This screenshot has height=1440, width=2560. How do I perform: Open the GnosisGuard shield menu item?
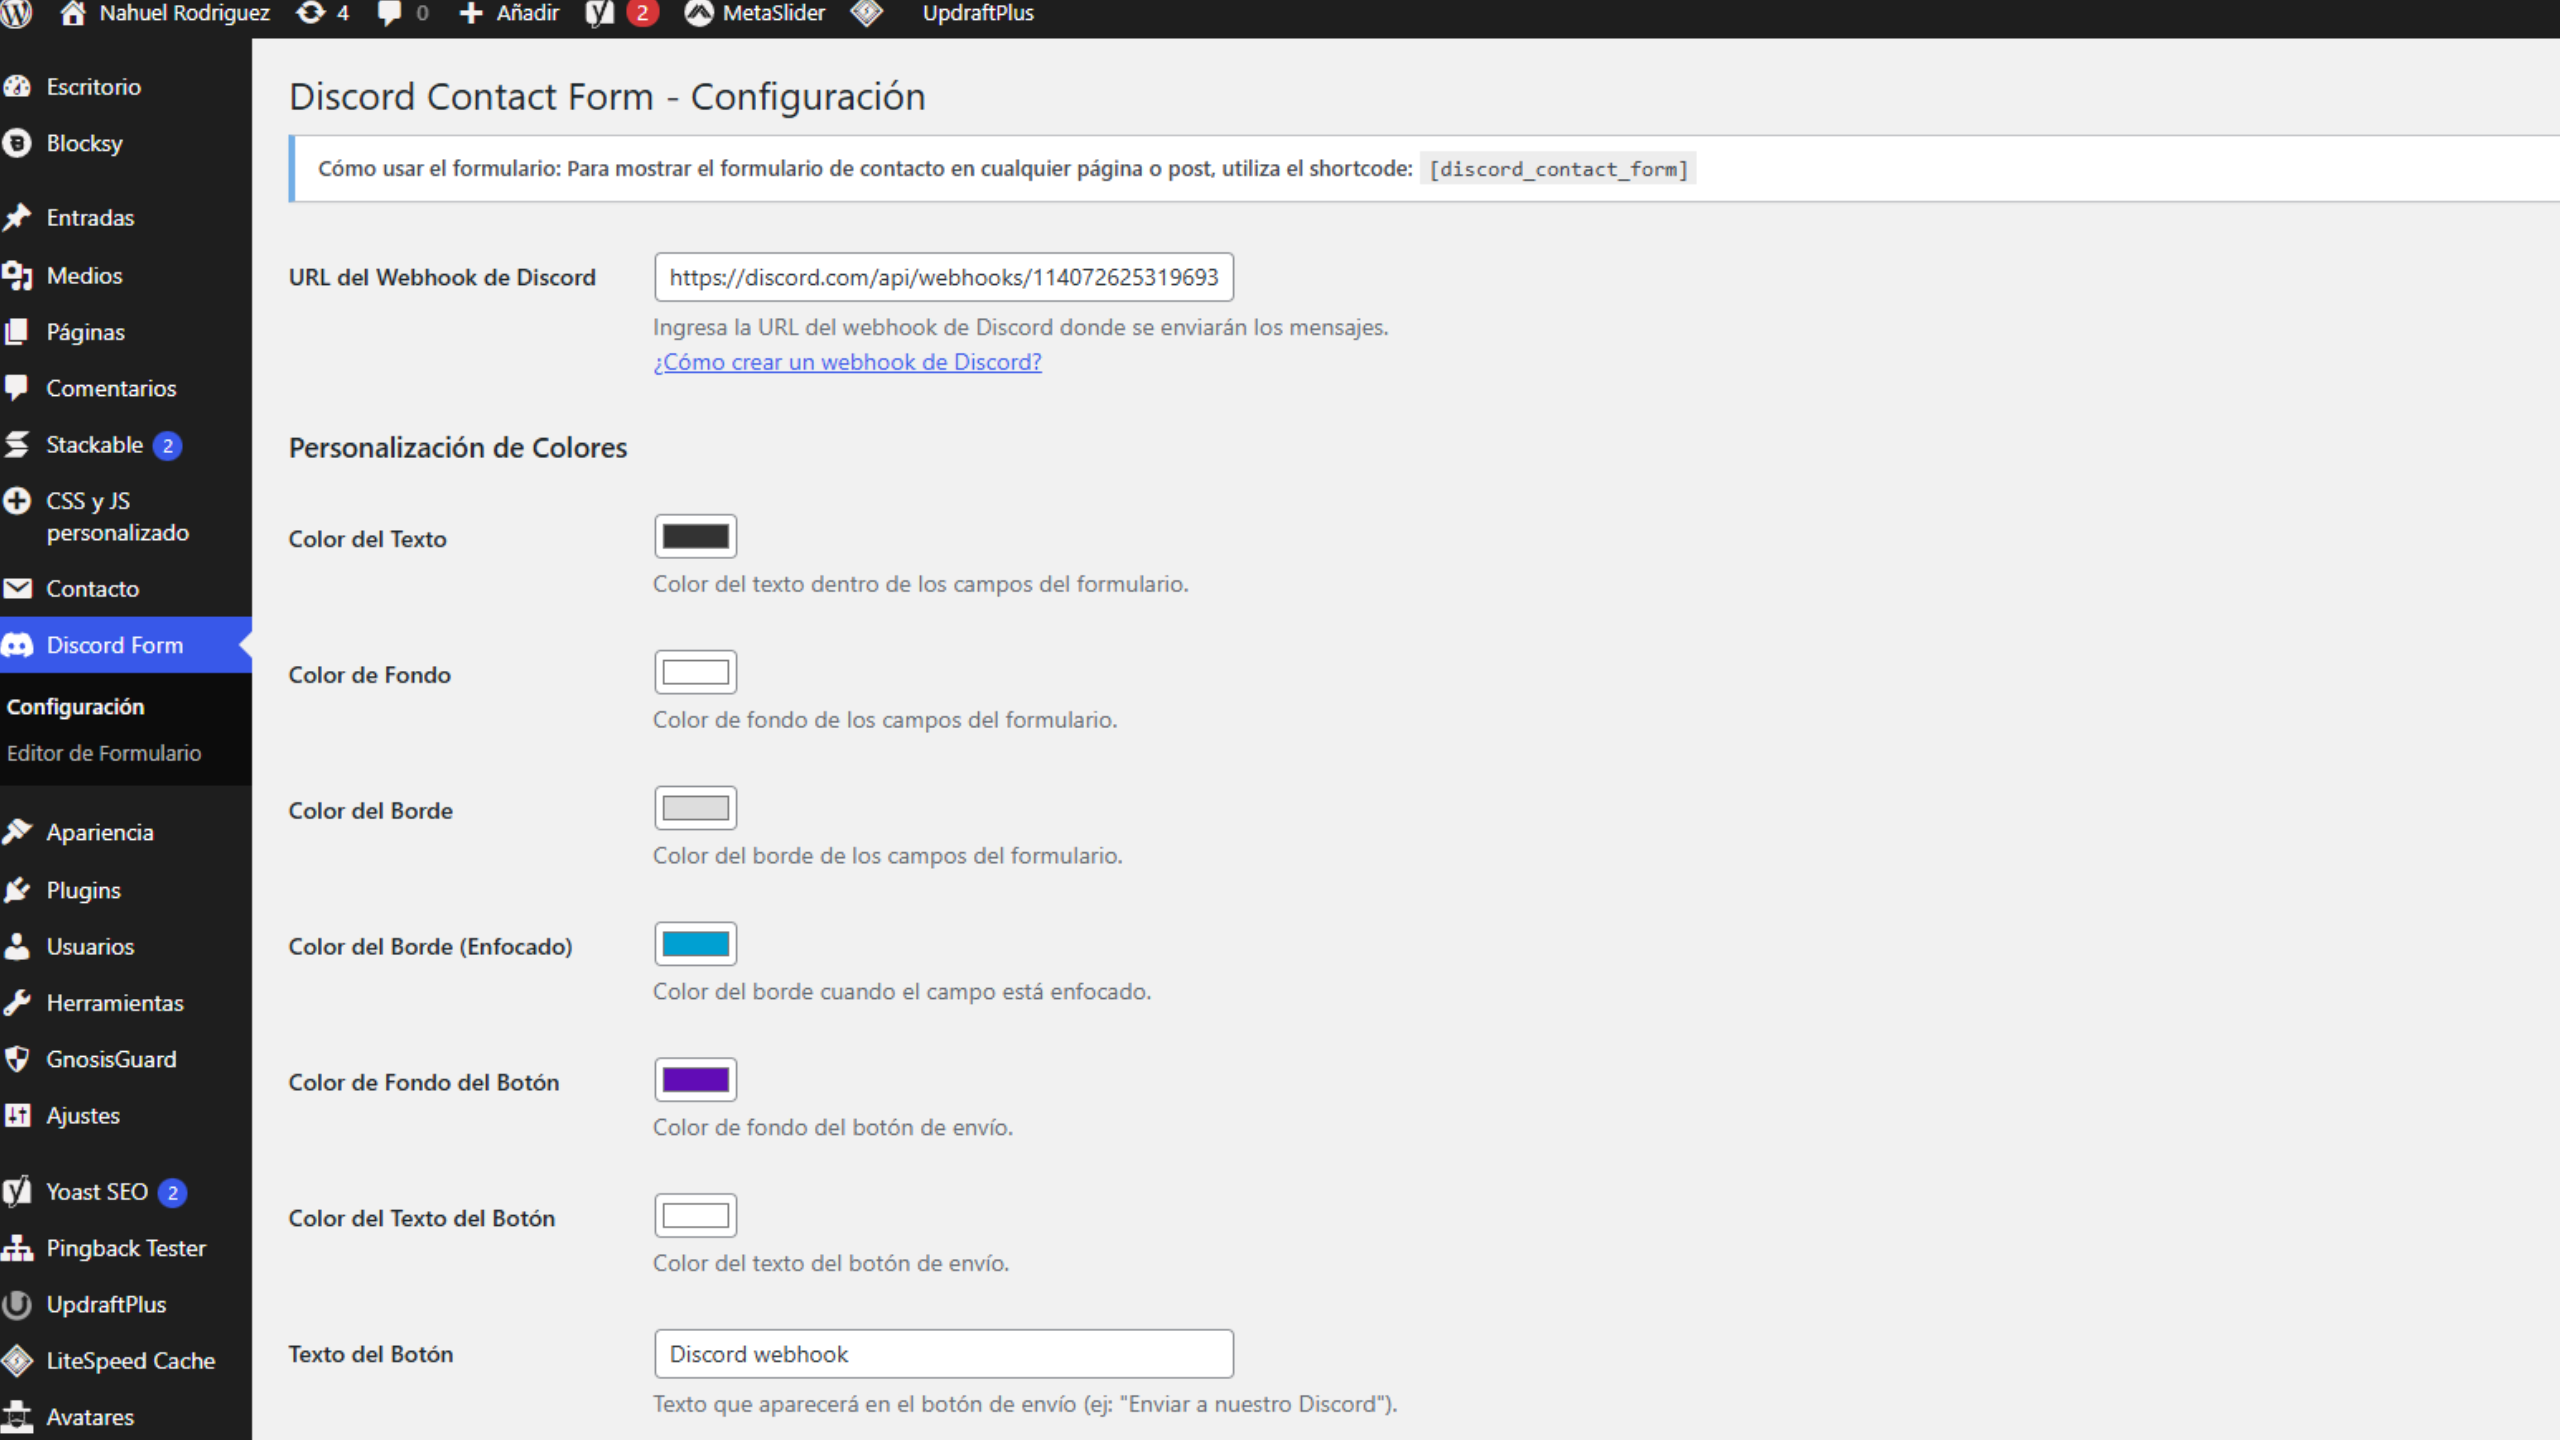click(x=110, y=1059)
